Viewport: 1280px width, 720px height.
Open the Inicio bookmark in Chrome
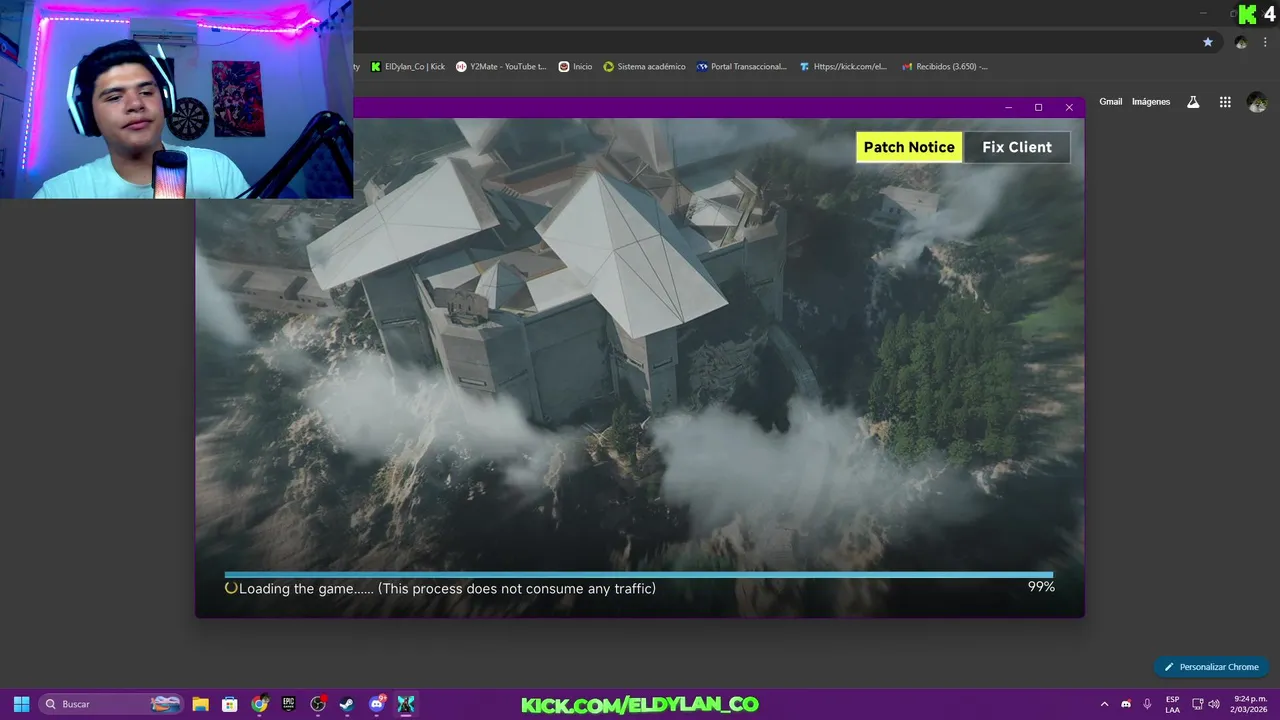(x=575, y=67)
